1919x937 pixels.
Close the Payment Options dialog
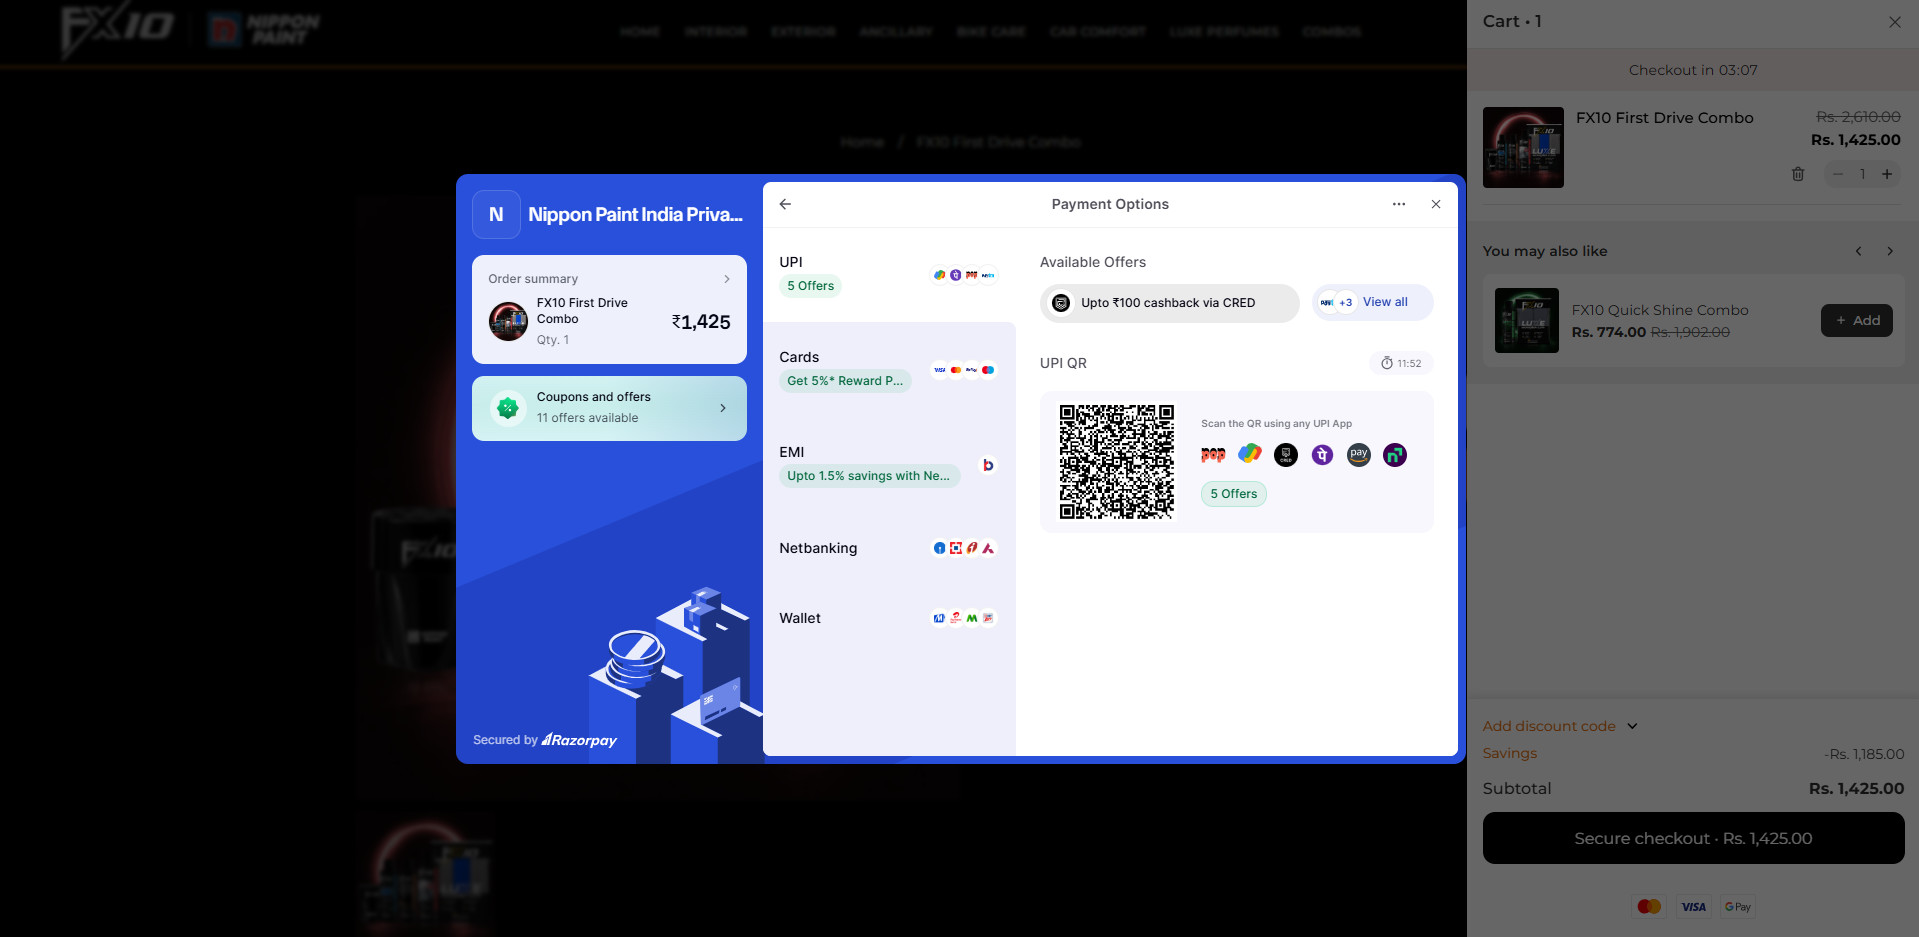(1436, 204)
